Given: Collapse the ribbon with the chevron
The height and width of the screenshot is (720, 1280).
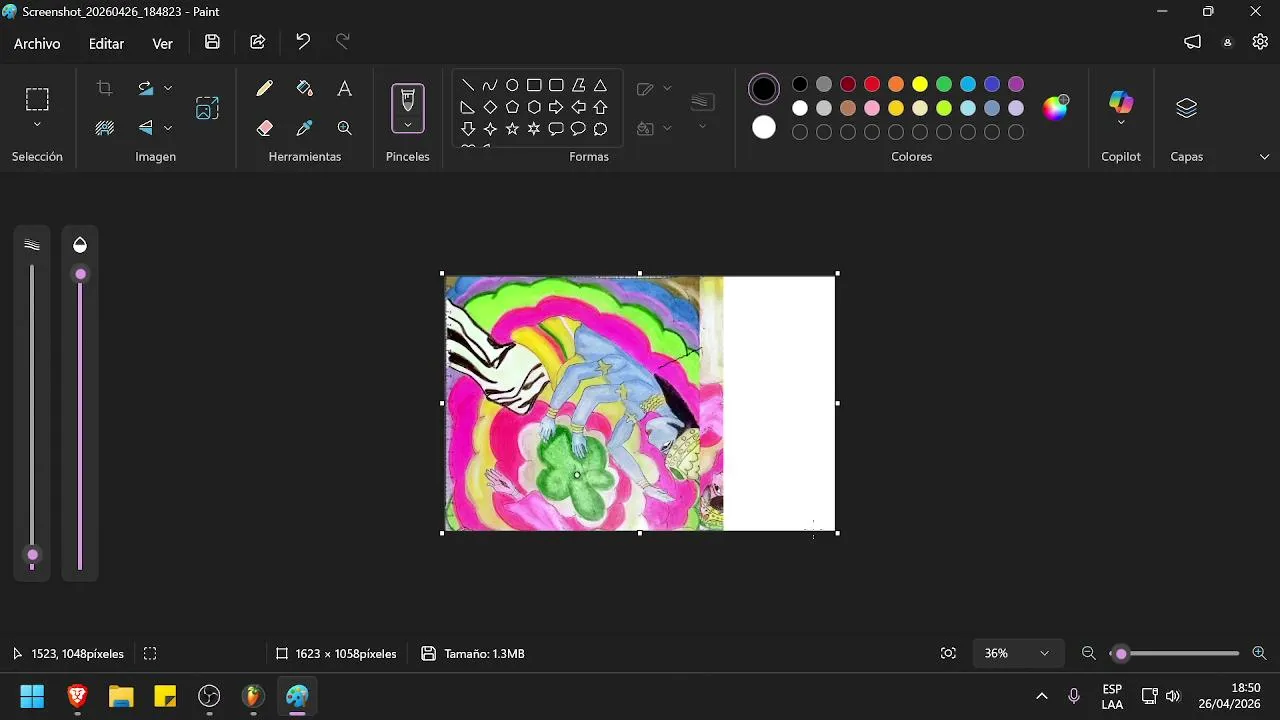Looking at the screenshot, I should pos(1264,157).
